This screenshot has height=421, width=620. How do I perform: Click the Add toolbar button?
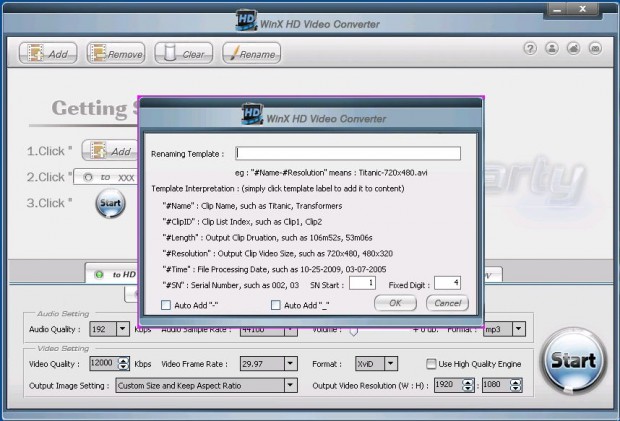pos(48,53)
